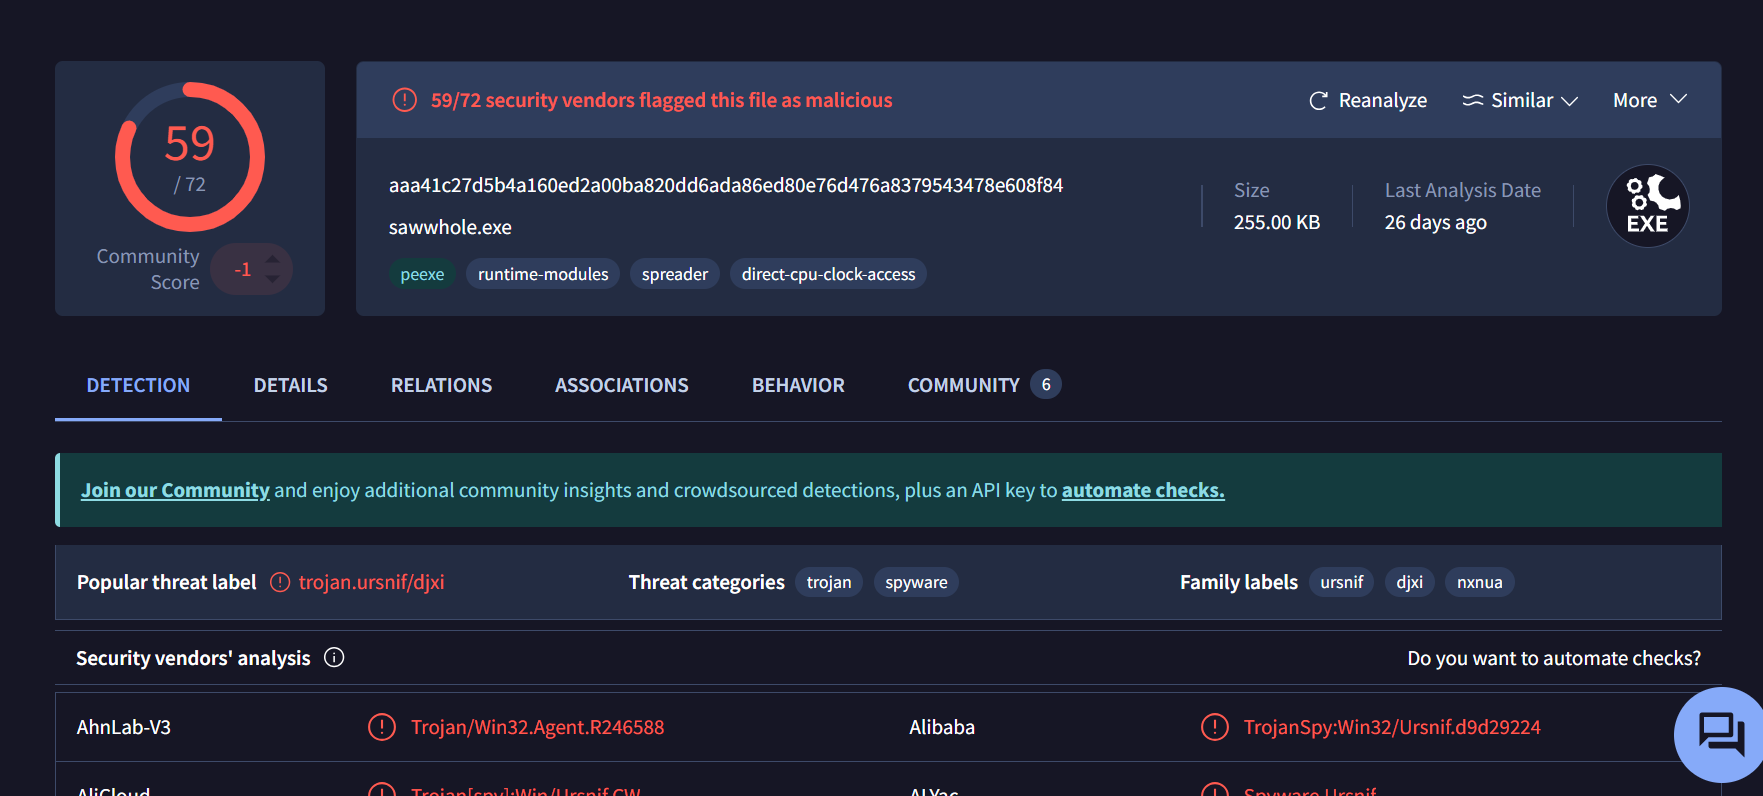Click the trojan.ursnif/djxi threat label

tap(371, 582)
